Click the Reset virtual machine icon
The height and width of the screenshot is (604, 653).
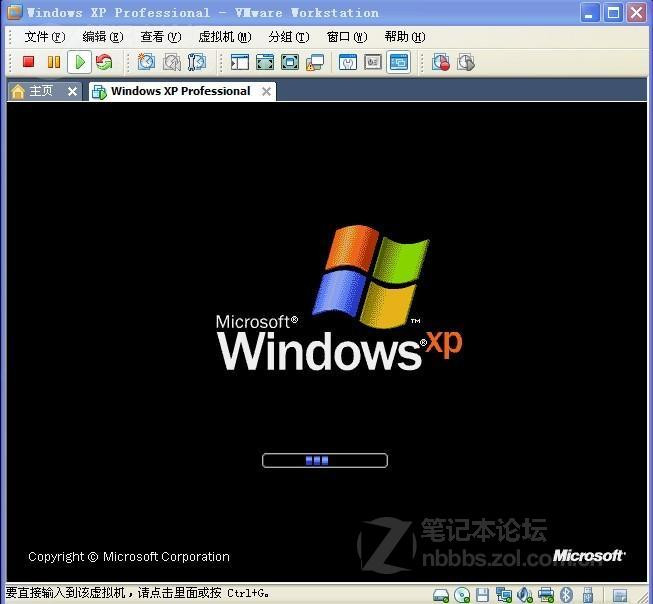click(104, 62)
